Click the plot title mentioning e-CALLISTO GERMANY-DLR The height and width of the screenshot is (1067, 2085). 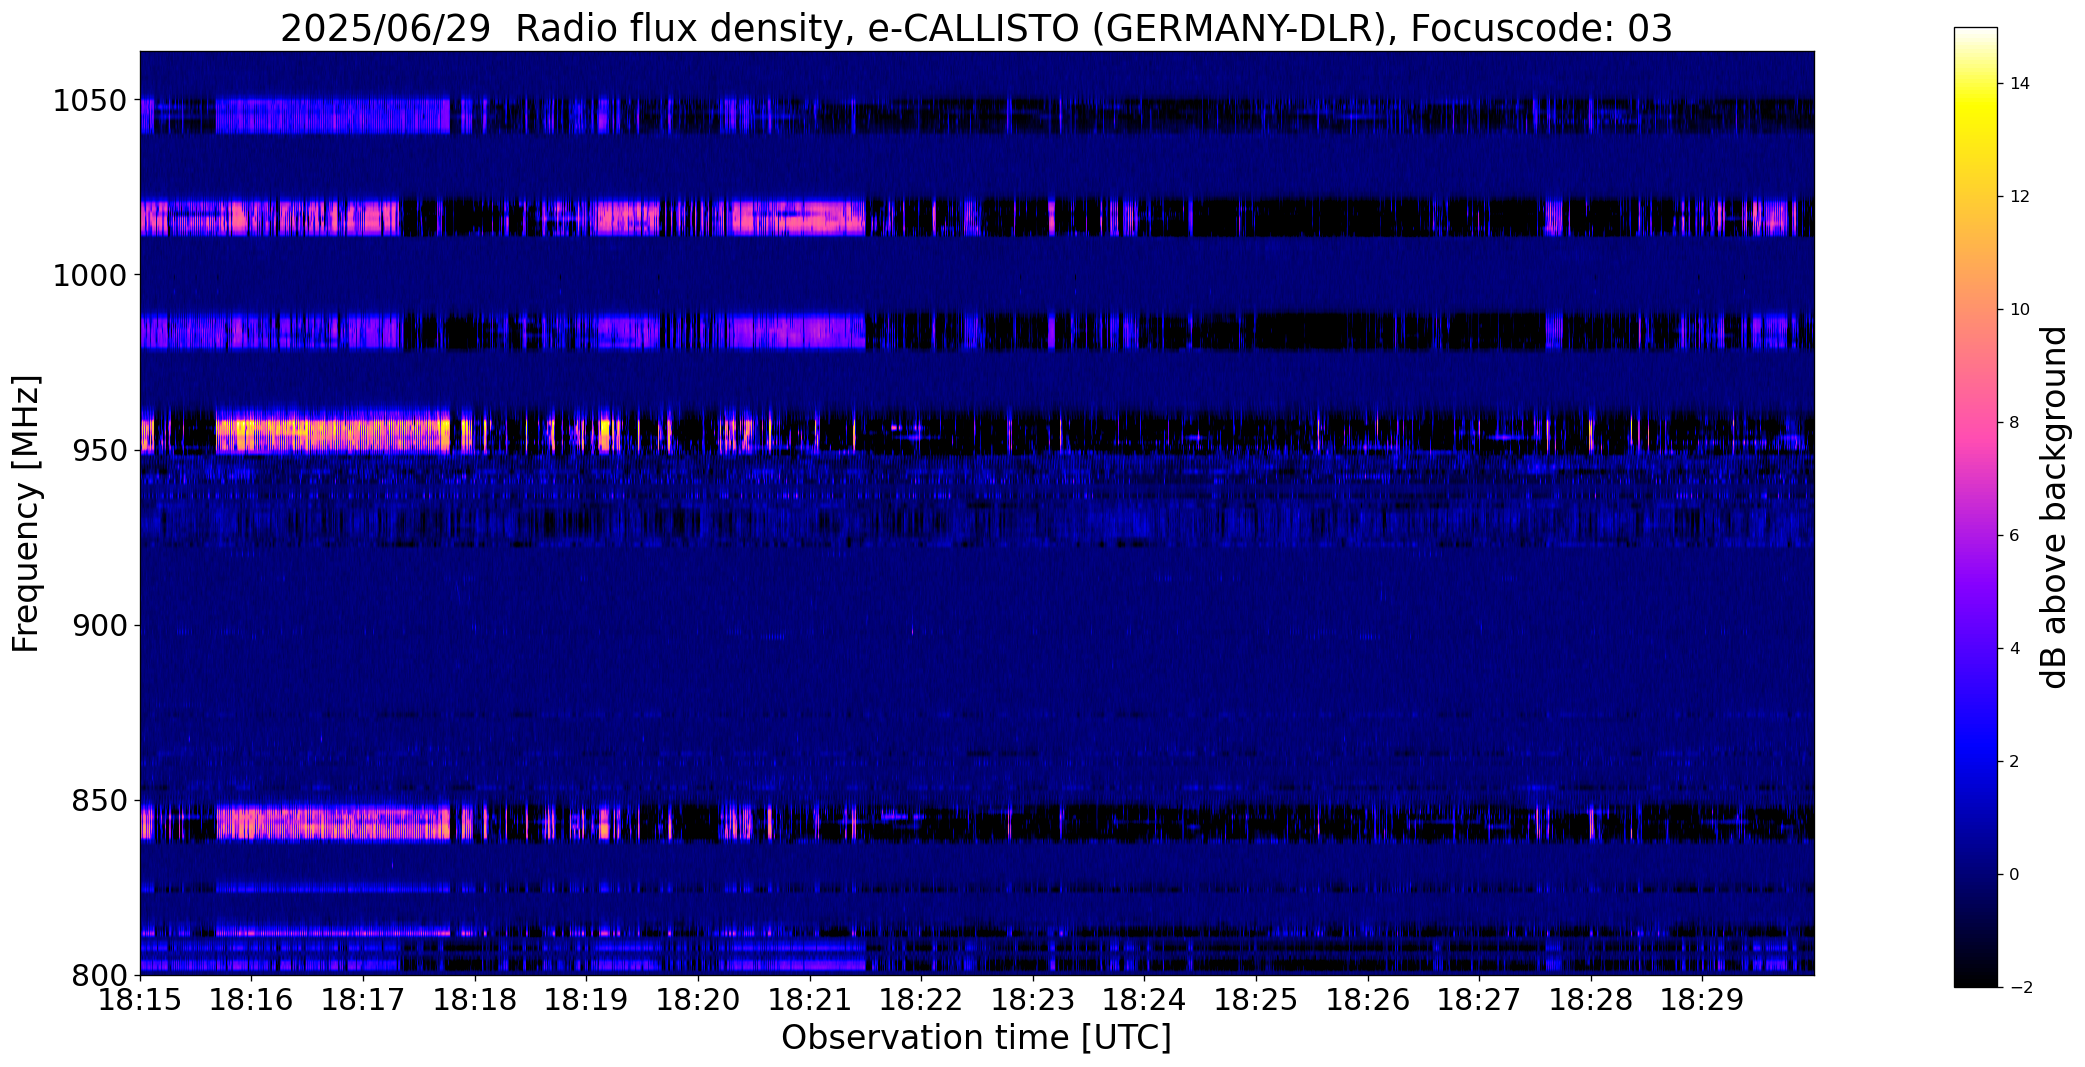click(x=976, y=28)
